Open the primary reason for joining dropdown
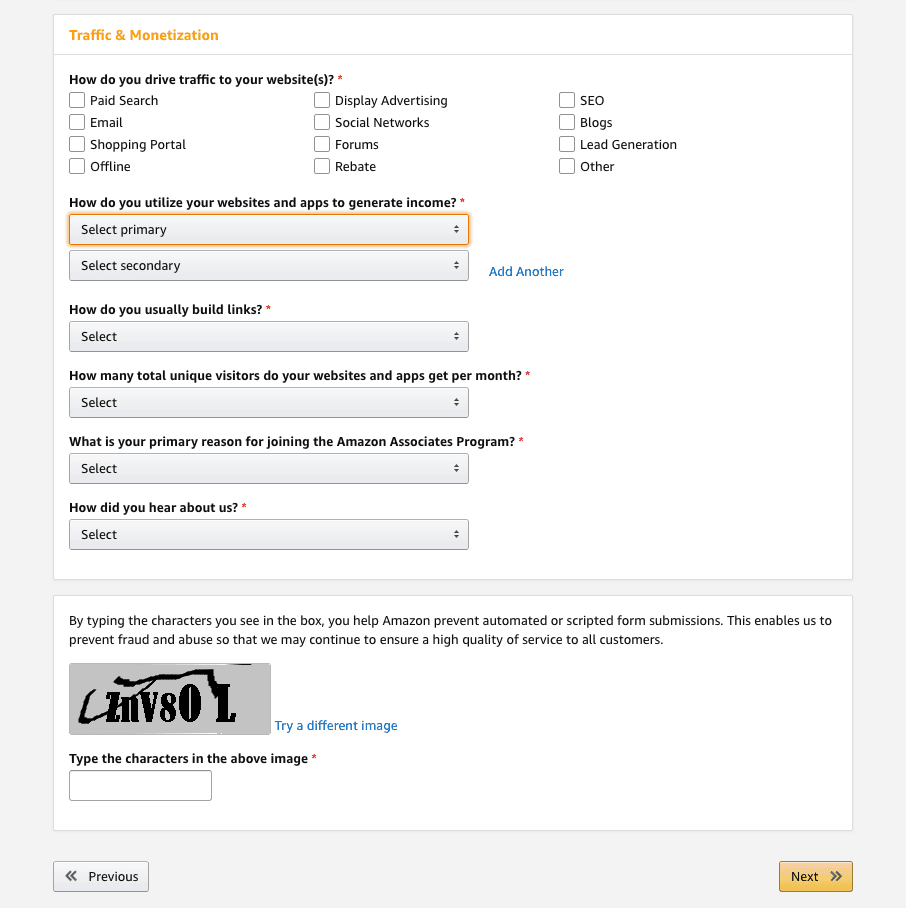 click(x=268, y=468)
